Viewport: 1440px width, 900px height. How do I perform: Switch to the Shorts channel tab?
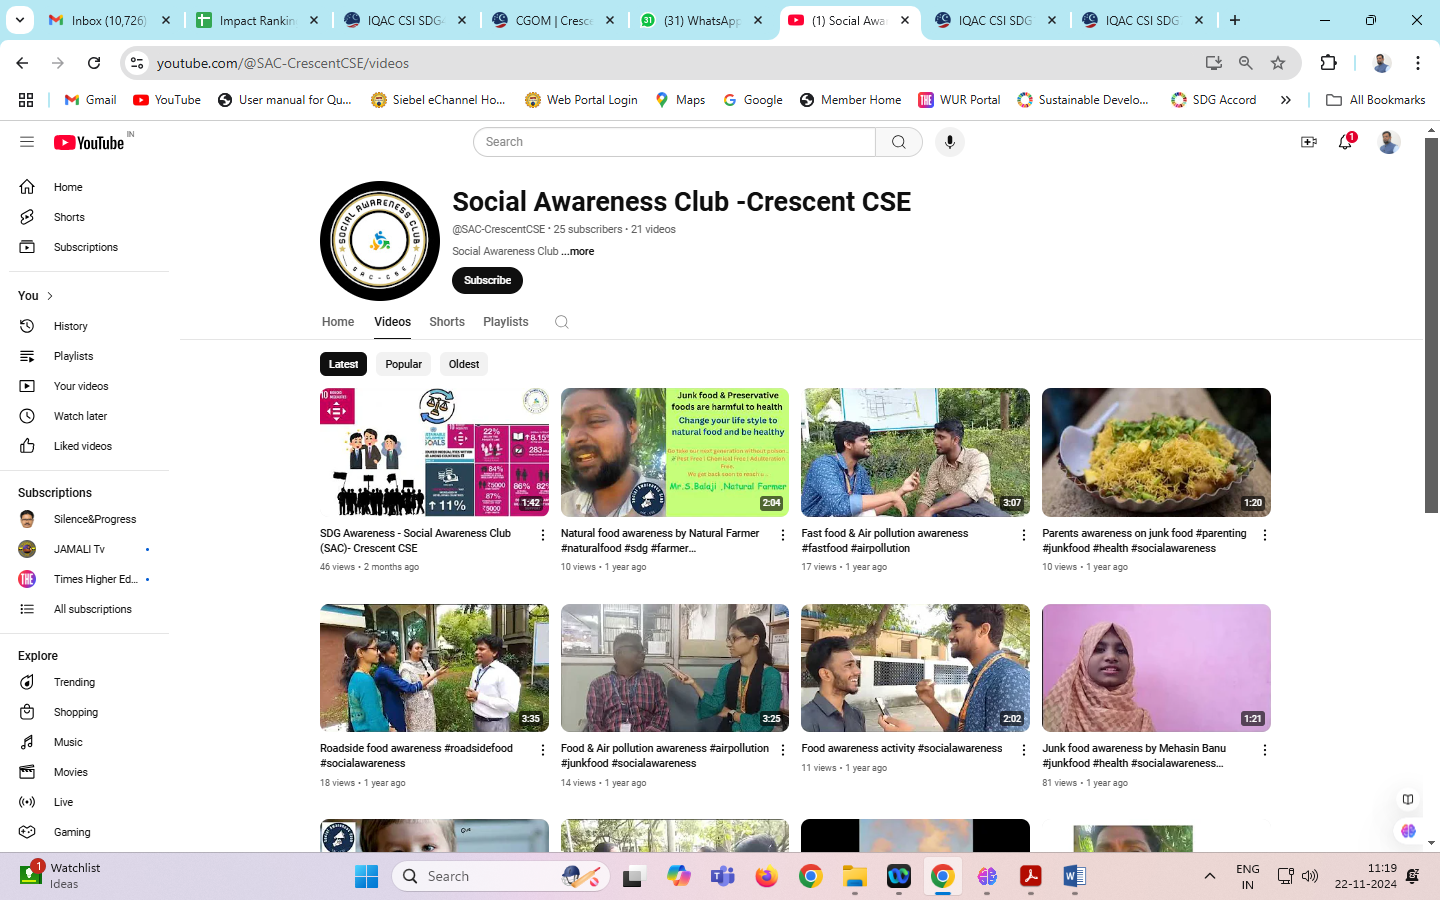[446, 322]
